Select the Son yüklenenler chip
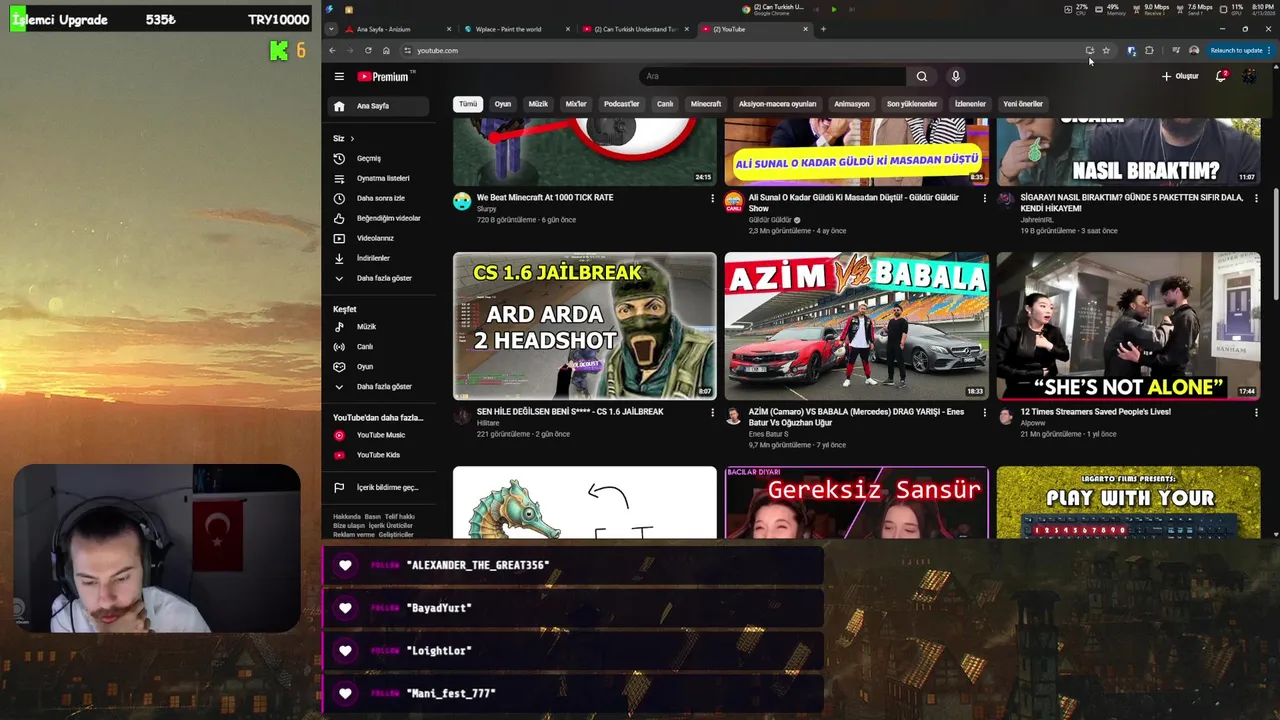This screenshot has height=720, width=1280. coord(912,104)
